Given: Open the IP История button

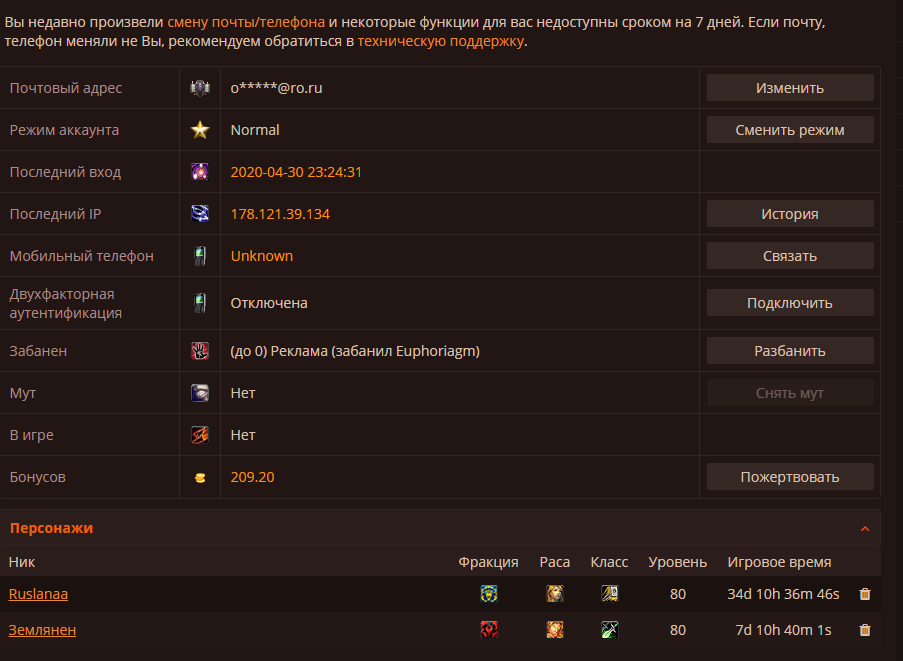Looking at the screenshot, I should pyautogui.click(x=790, y=214).
